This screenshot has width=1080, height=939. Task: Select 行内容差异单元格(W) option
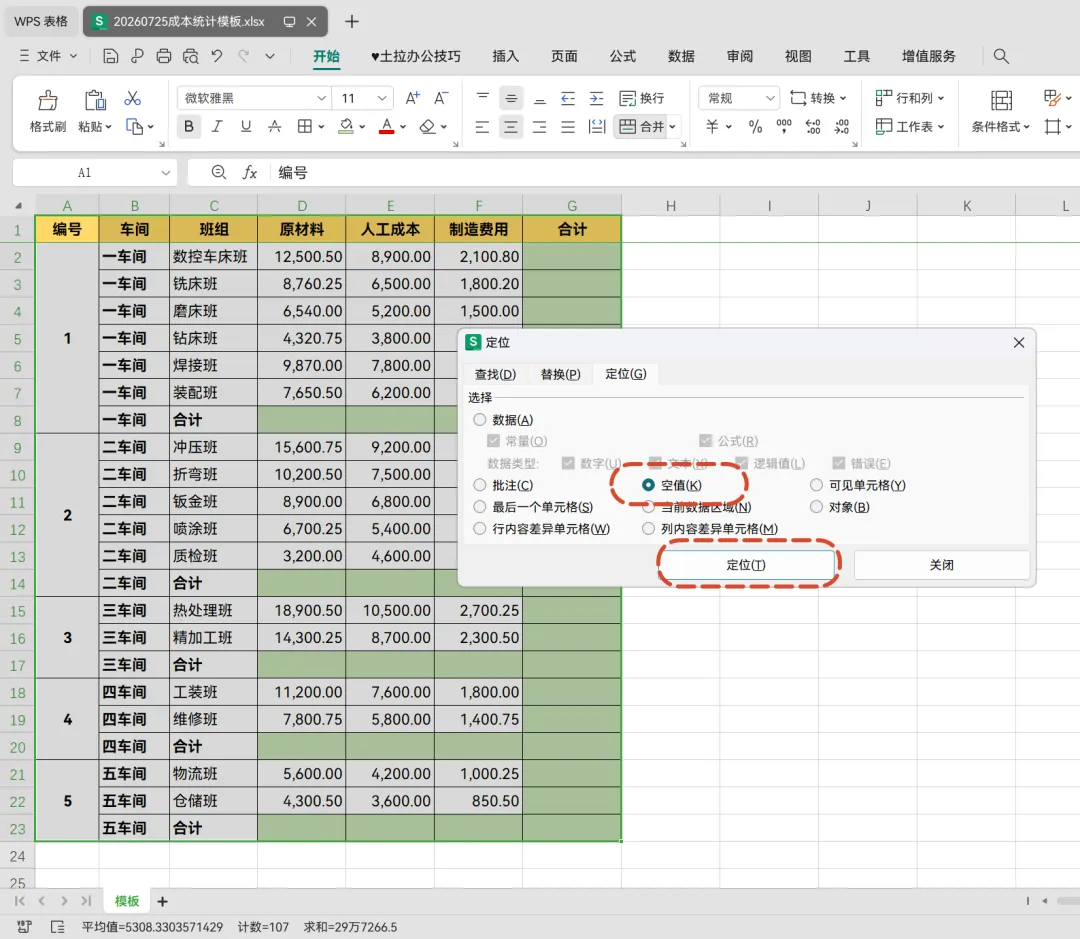[480, 528]
